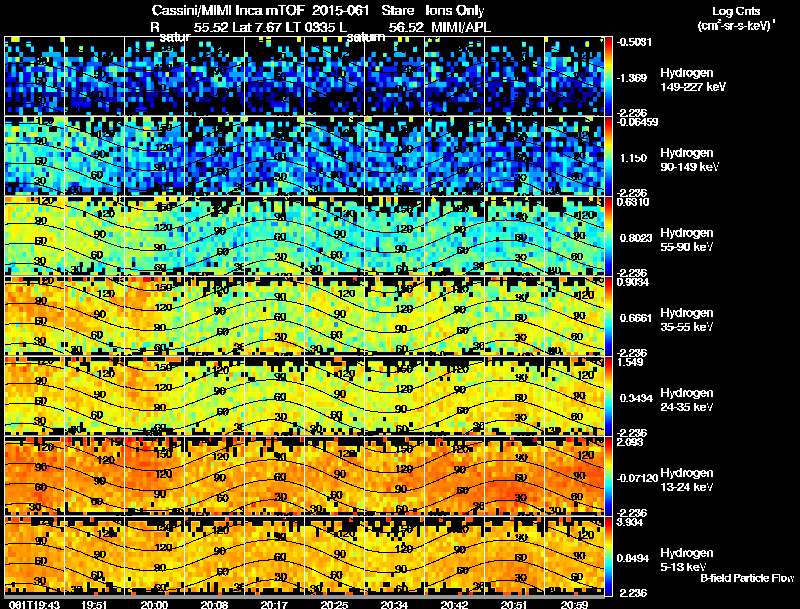Click the 35-55 keV image above the 061T19:43 label
The width and height of the screenshot is (800, 609).
(x=34, y=316)
